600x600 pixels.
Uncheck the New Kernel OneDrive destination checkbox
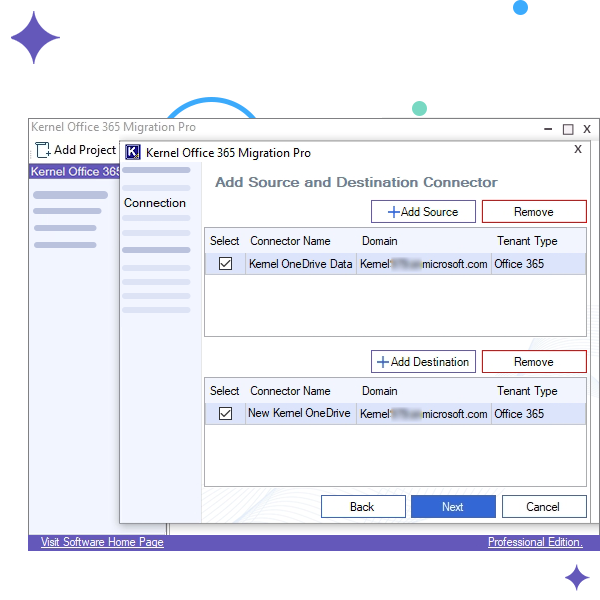coord(225,413)
